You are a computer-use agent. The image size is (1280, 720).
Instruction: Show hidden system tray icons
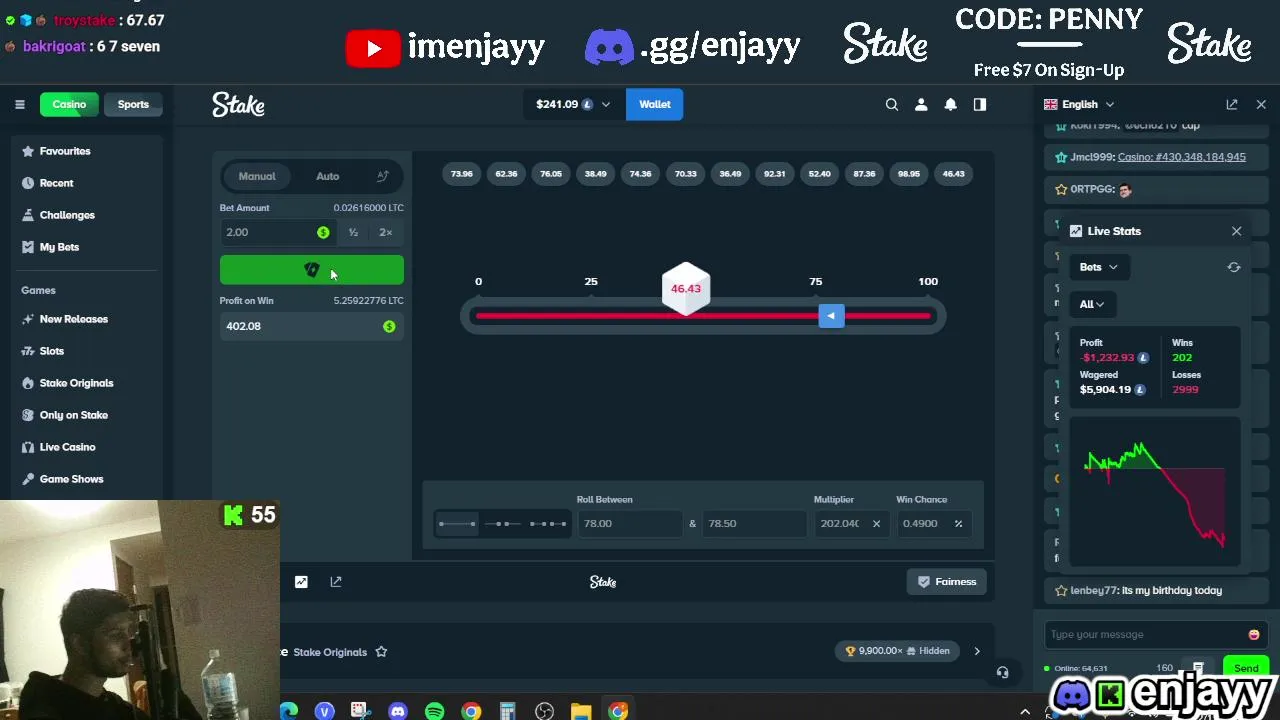pos(1025,711)
